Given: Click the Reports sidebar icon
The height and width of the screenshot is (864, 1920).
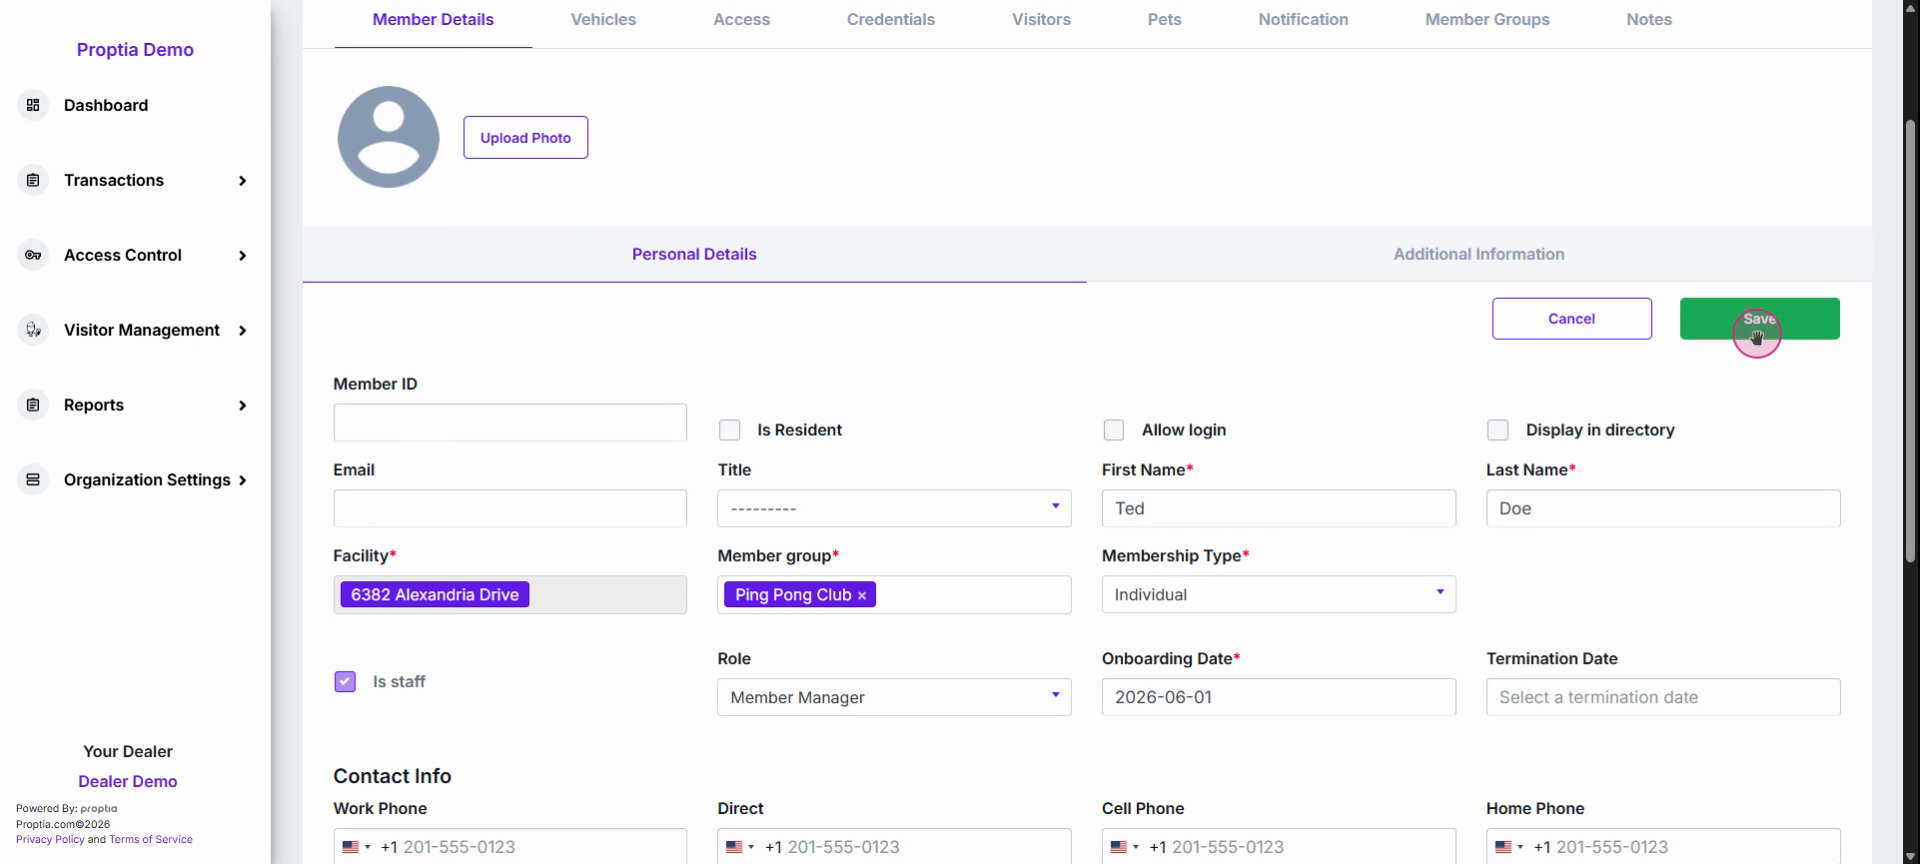Looking at the screenshot, I should (x=33, y=405).
